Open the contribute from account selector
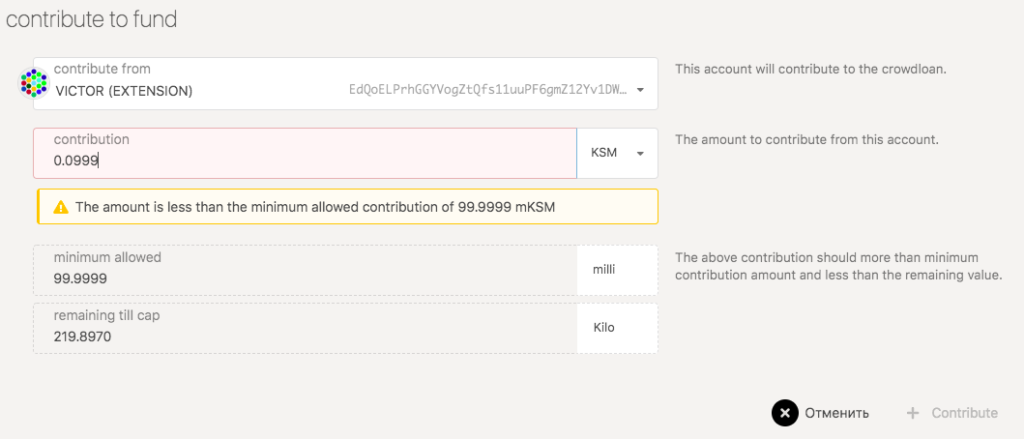 (x=345, y=83)
